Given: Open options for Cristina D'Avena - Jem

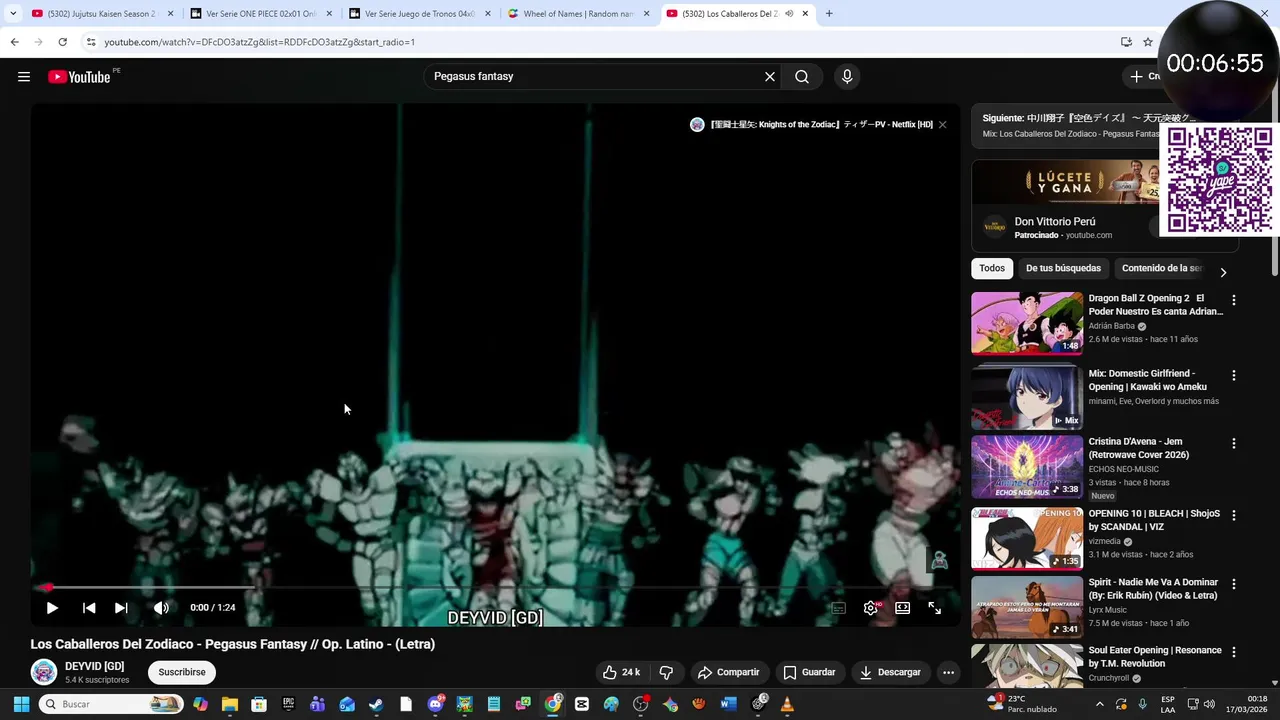Looking at the screenshot, I should (x=1233, y=443).
